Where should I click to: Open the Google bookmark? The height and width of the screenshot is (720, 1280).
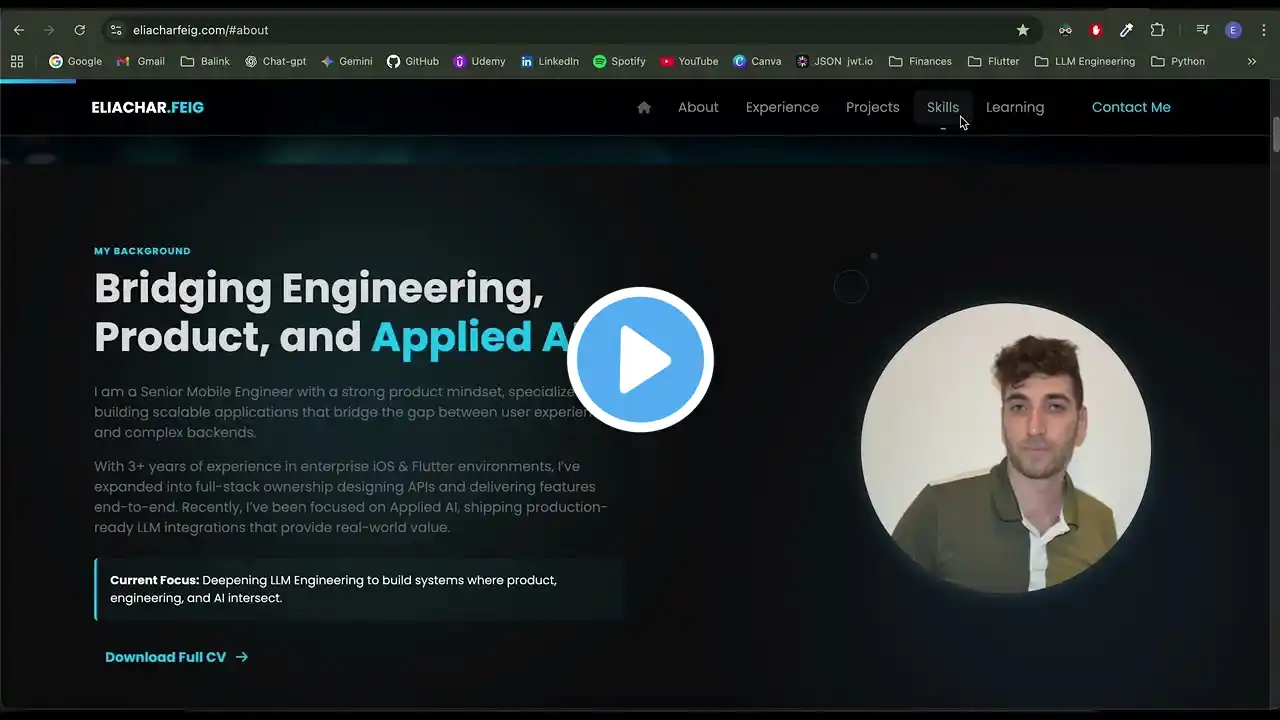[x=76, y=61]
